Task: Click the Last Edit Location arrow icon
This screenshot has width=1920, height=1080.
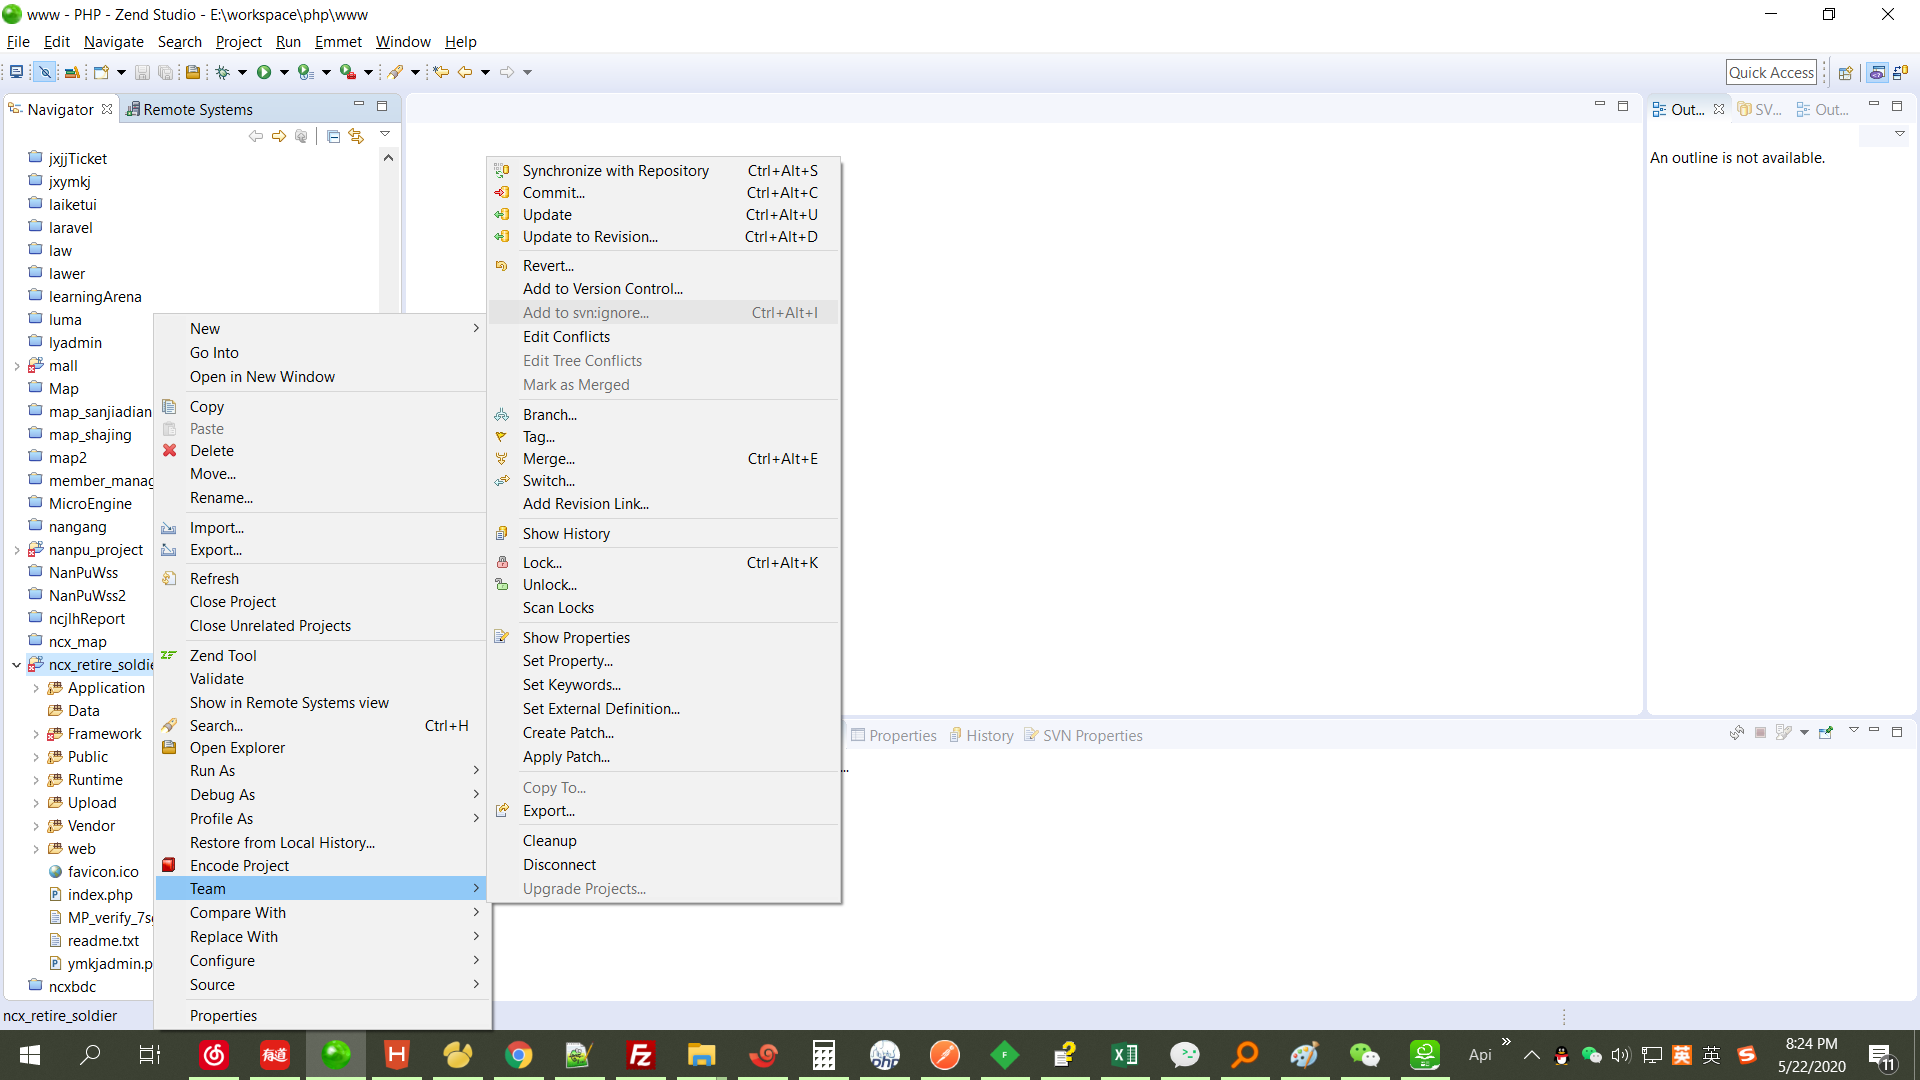Action: (441, 72)
